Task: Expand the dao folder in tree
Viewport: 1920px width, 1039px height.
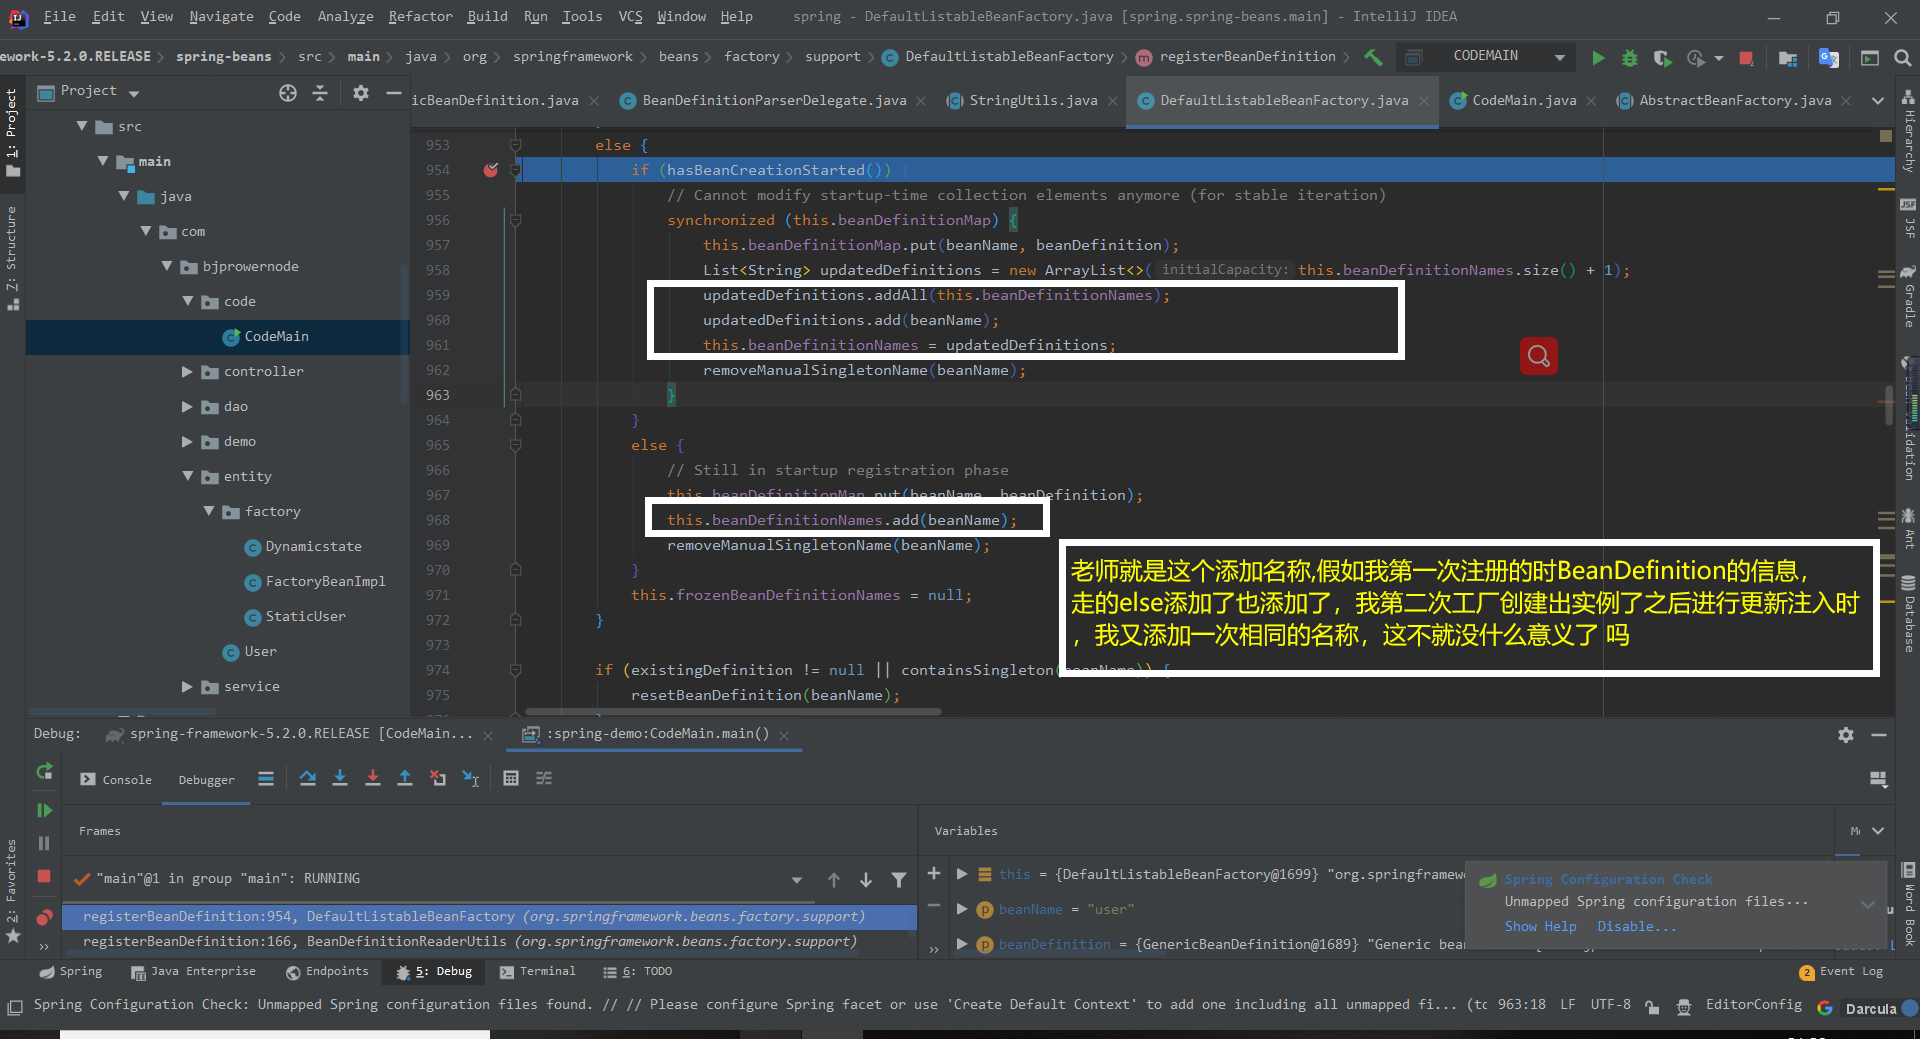Action: pos(187,406)
